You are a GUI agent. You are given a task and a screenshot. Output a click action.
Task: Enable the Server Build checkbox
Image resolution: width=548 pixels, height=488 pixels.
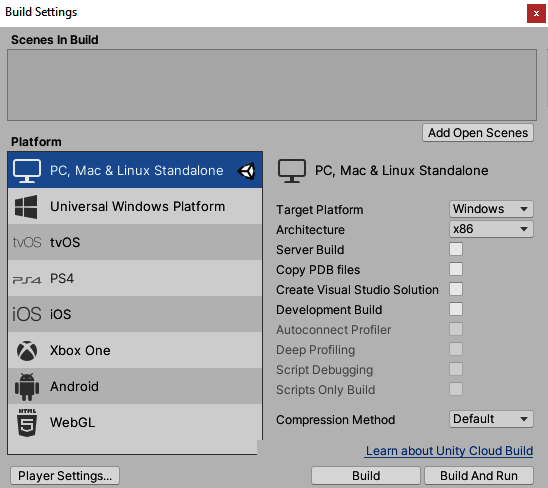[456, 249]
